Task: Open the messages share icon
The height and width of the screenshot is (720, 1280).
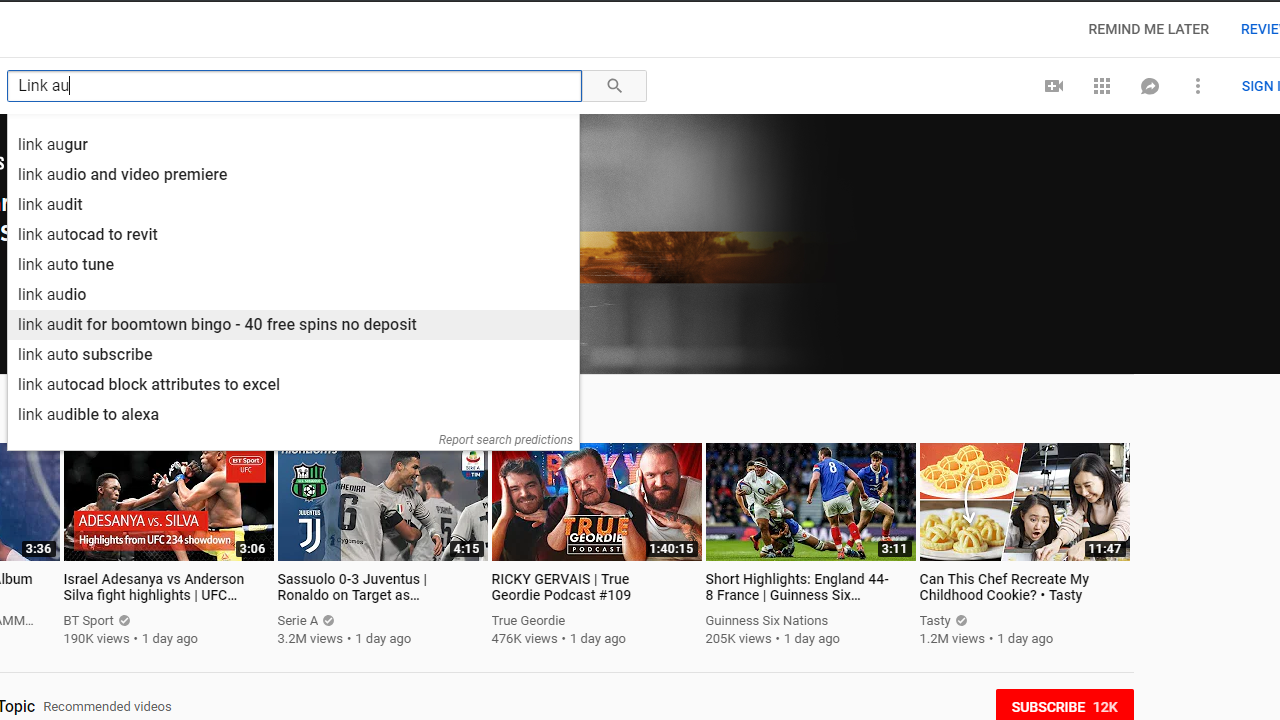Action: [1150, 86]
